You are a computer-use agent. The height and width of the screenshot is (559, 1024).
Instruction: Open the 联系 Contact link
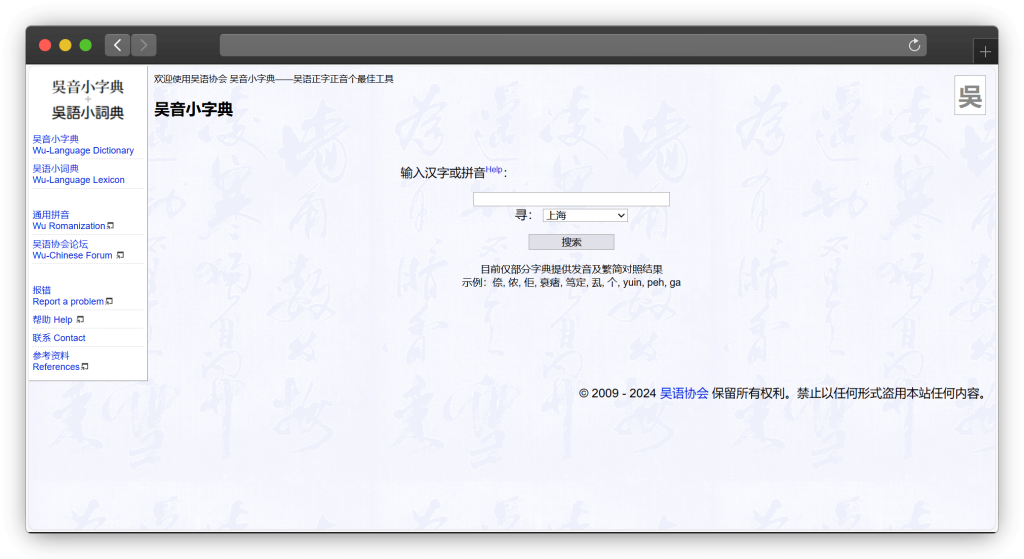tap(59, 338)
